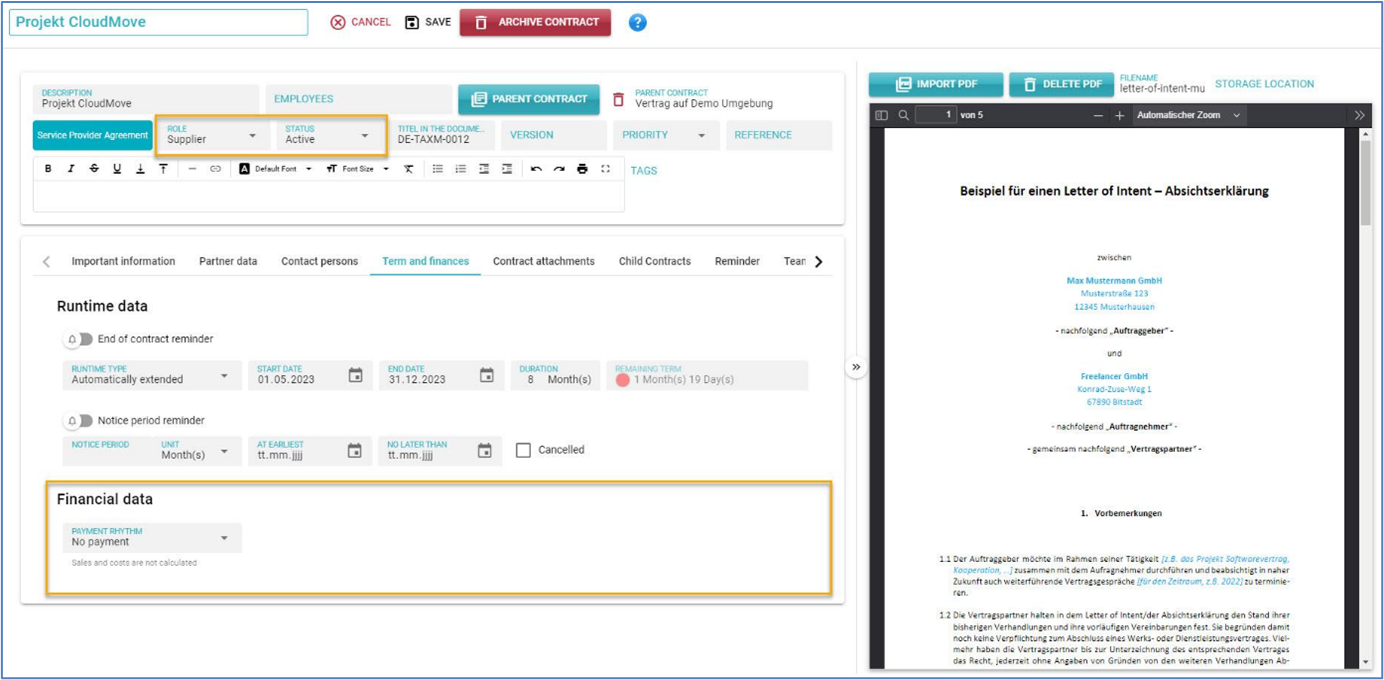Screen dimensions: 1384x680
Task: Click the print icon in the editor toolbar
Action: [582, 169]
